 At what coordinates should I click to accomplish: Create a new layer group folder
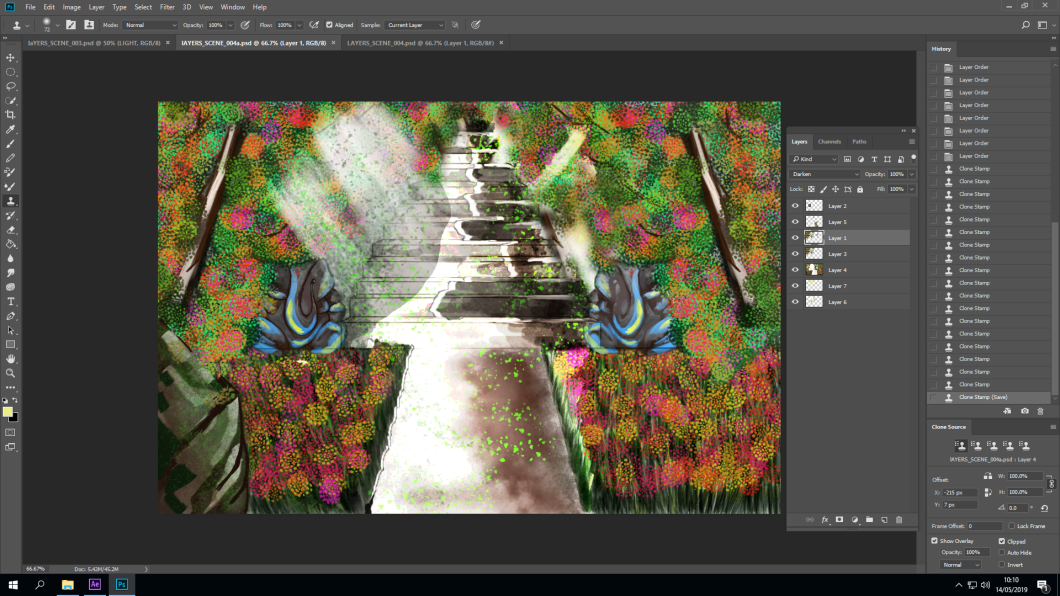[869, 520]
